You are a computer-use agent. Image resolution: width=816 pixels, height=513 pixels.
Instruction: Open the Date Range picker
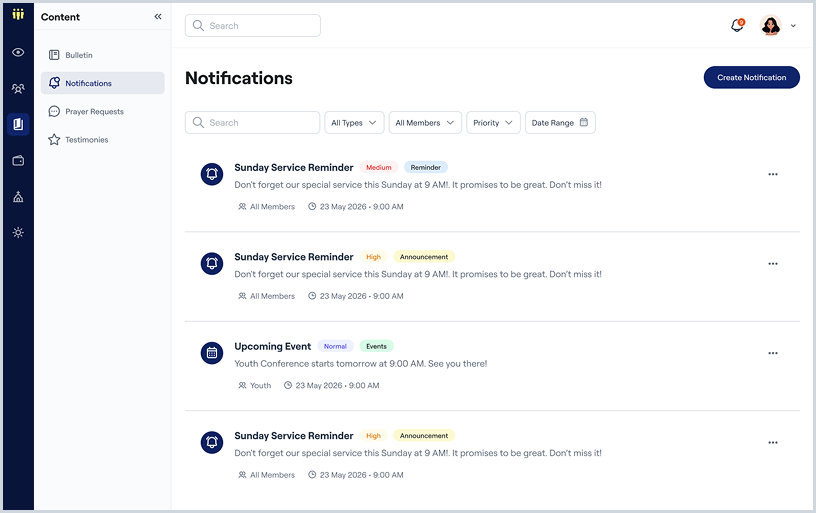[x=560, y=123]
